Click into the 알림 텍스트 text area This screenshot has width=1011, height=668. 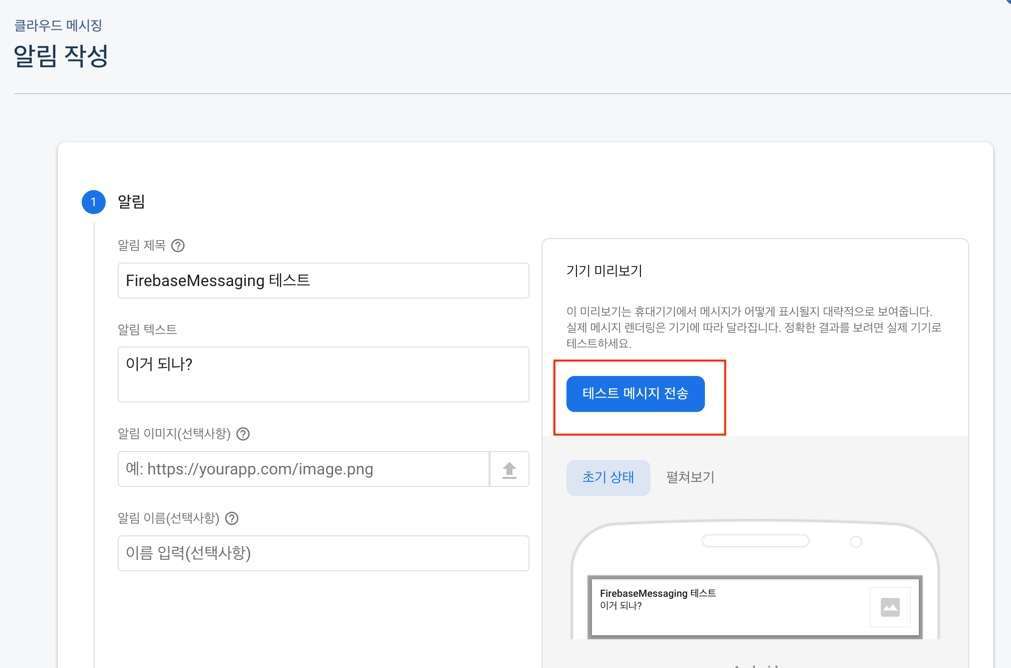point(322,374)
